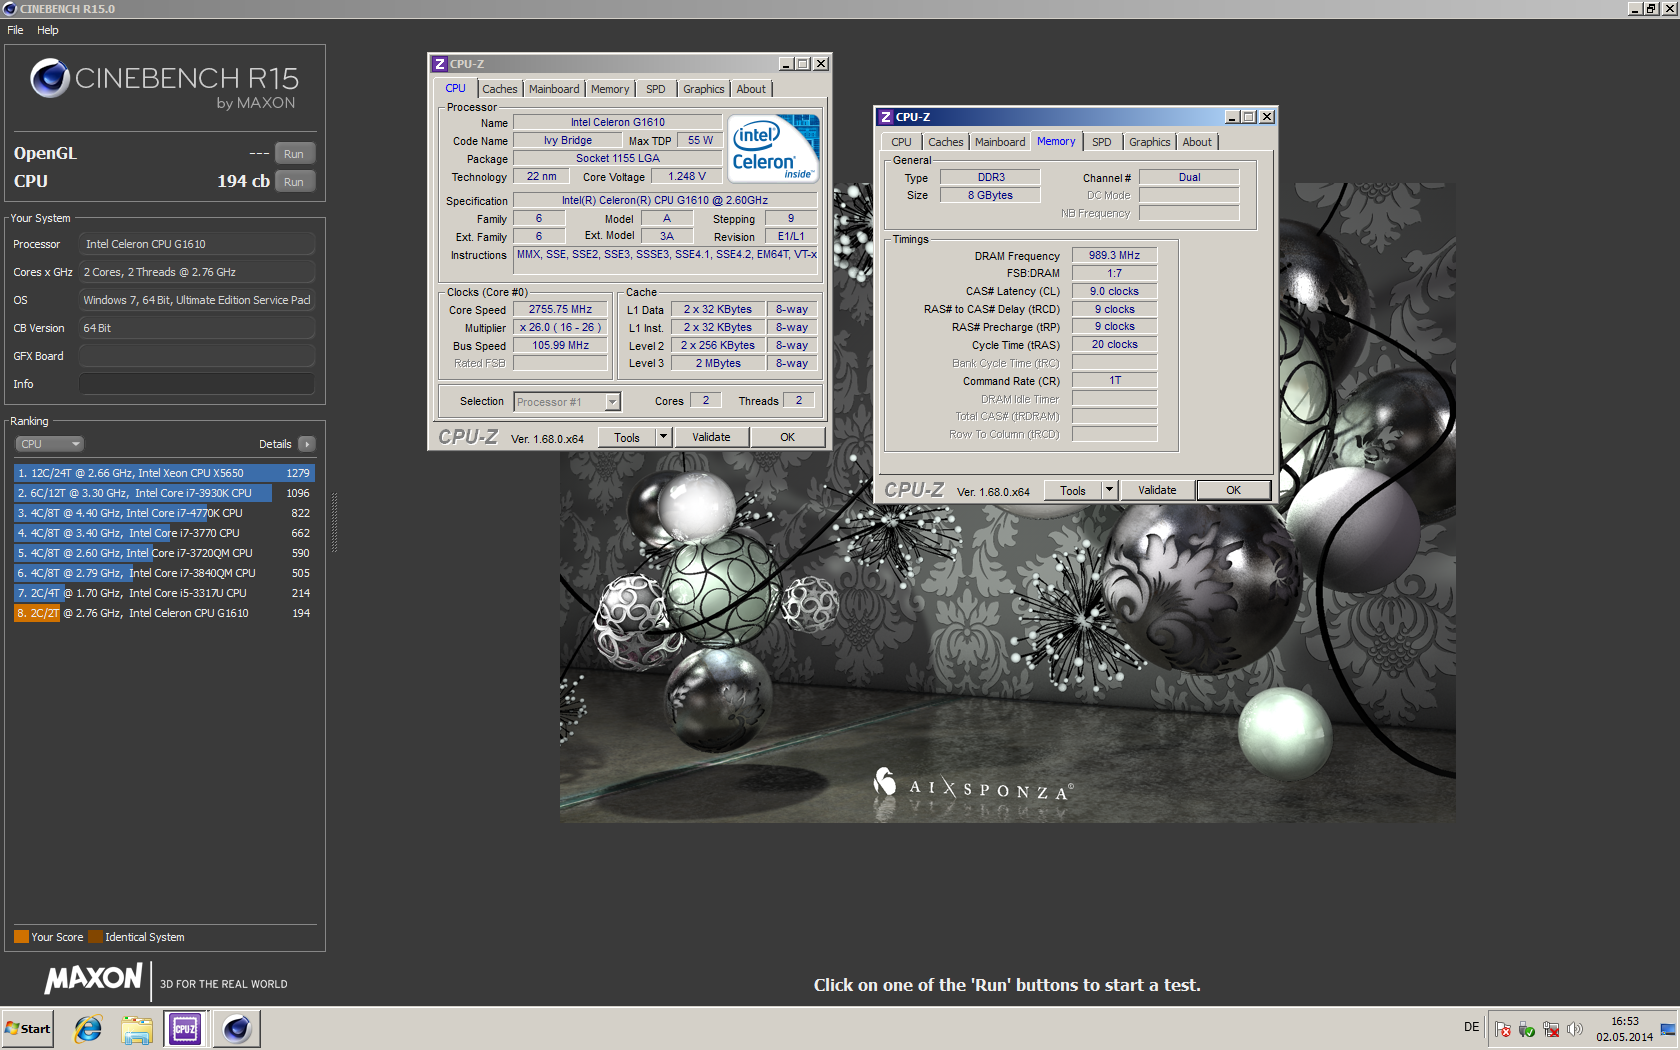Screen dimensions: 1680x1050
Task: Click the CPU score 194 cb
Action: (x=243, y=181)
